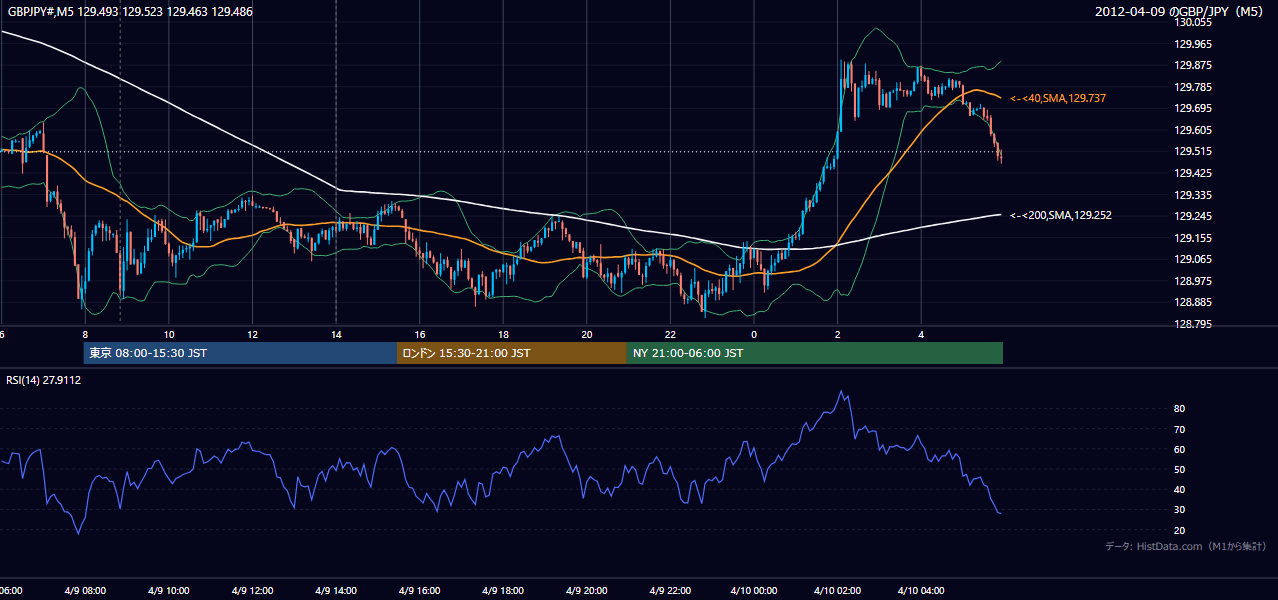The image size is (1278, 600).
Task: Click price axis value 129.965
Action: 1194,44
